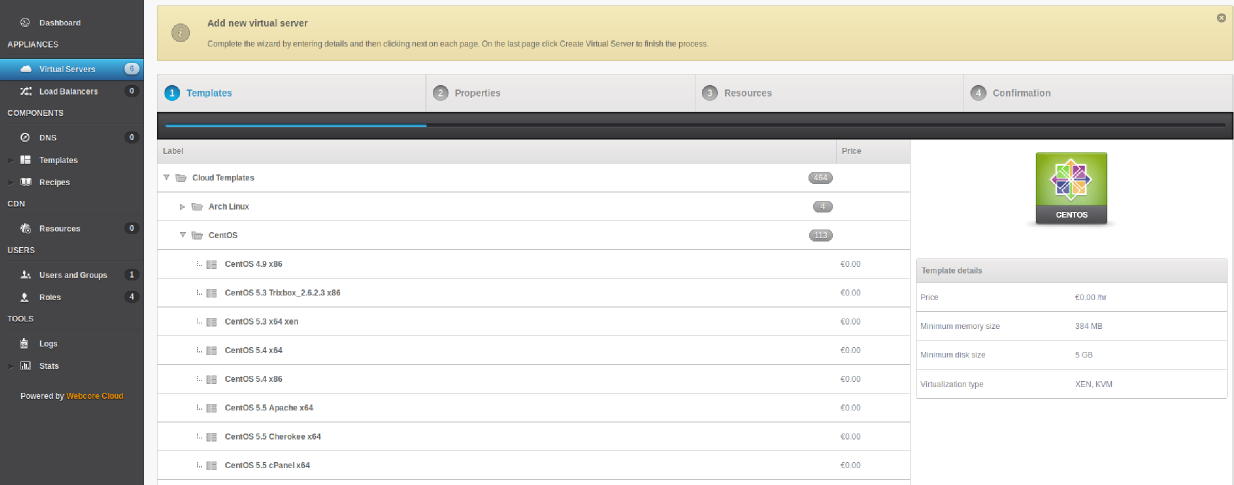Click the CentOS logo thumbnail
Screen dimensions: 1234x485
click(x=1071, y=189)
